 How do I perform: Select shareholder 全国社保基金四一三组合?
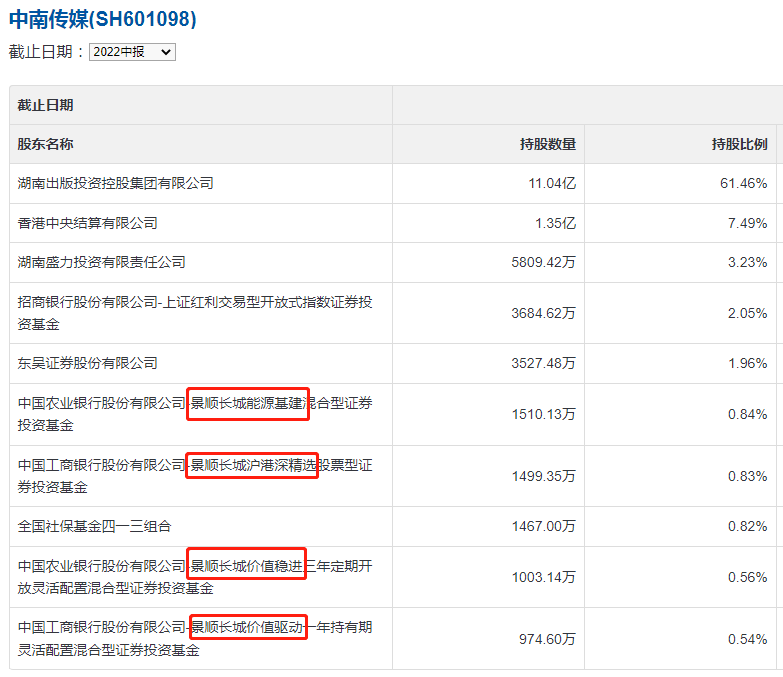click(x=94, y=526)
